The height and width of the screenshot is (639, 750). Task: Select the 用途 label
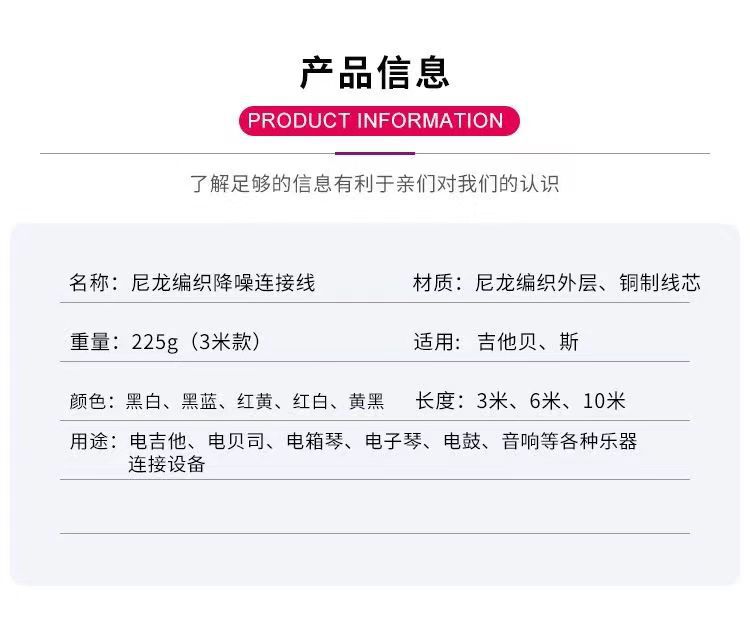click(x=89, y=441)
